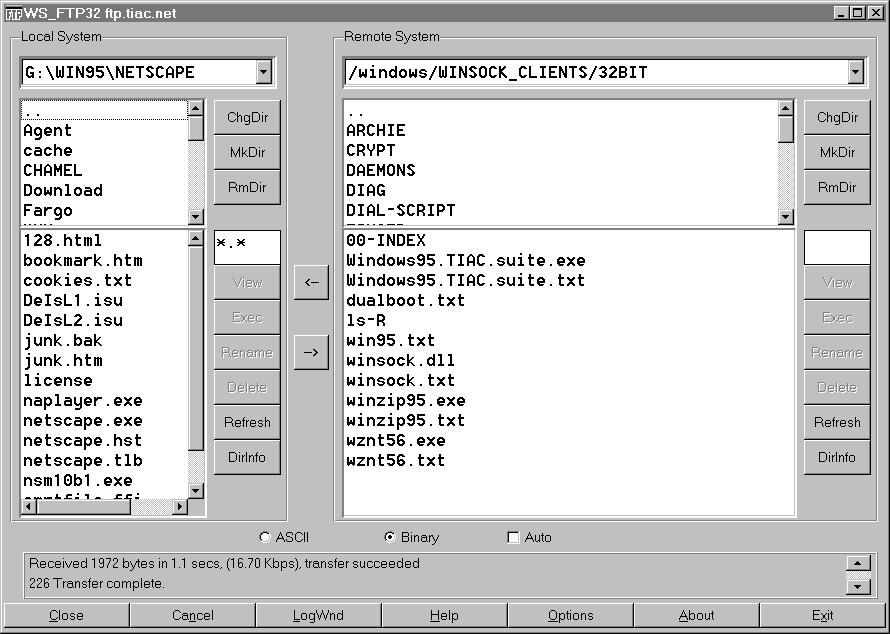The width and height of the screenshot is (890, 634).
Task: Click remote RmDir button
Action: pyautogui.click(x=837, y=188)
